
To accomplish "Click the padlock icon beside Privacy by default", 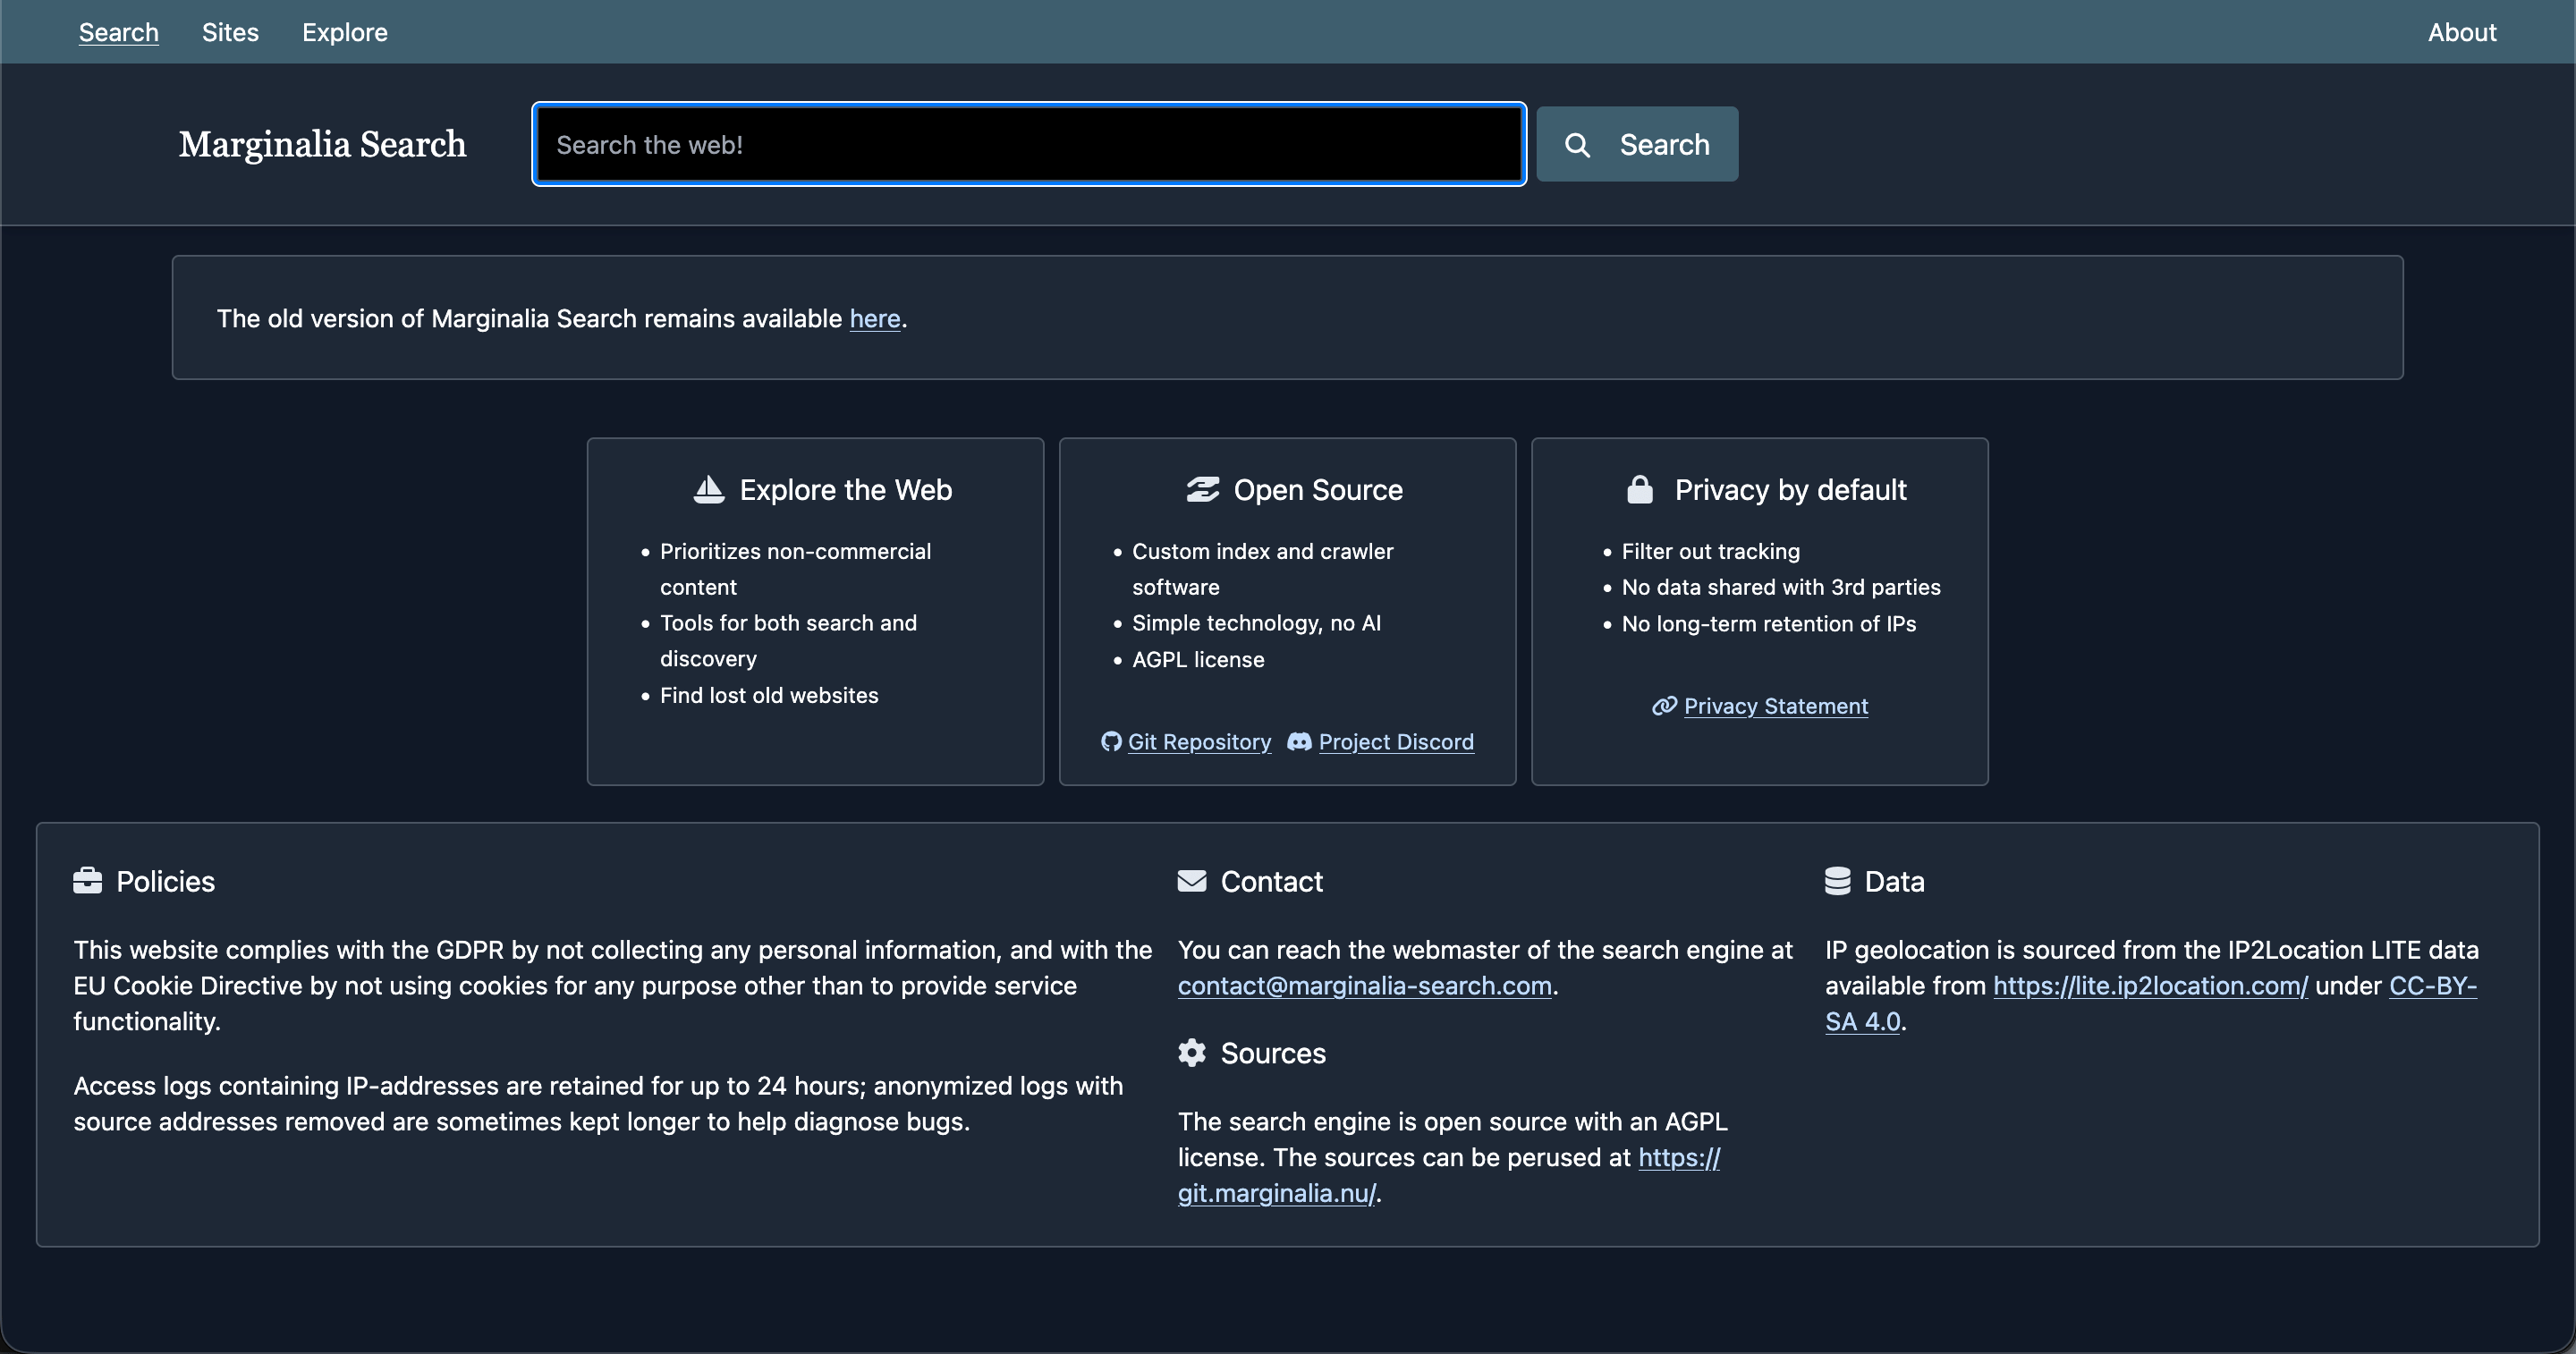I will tap(1640, 489).
